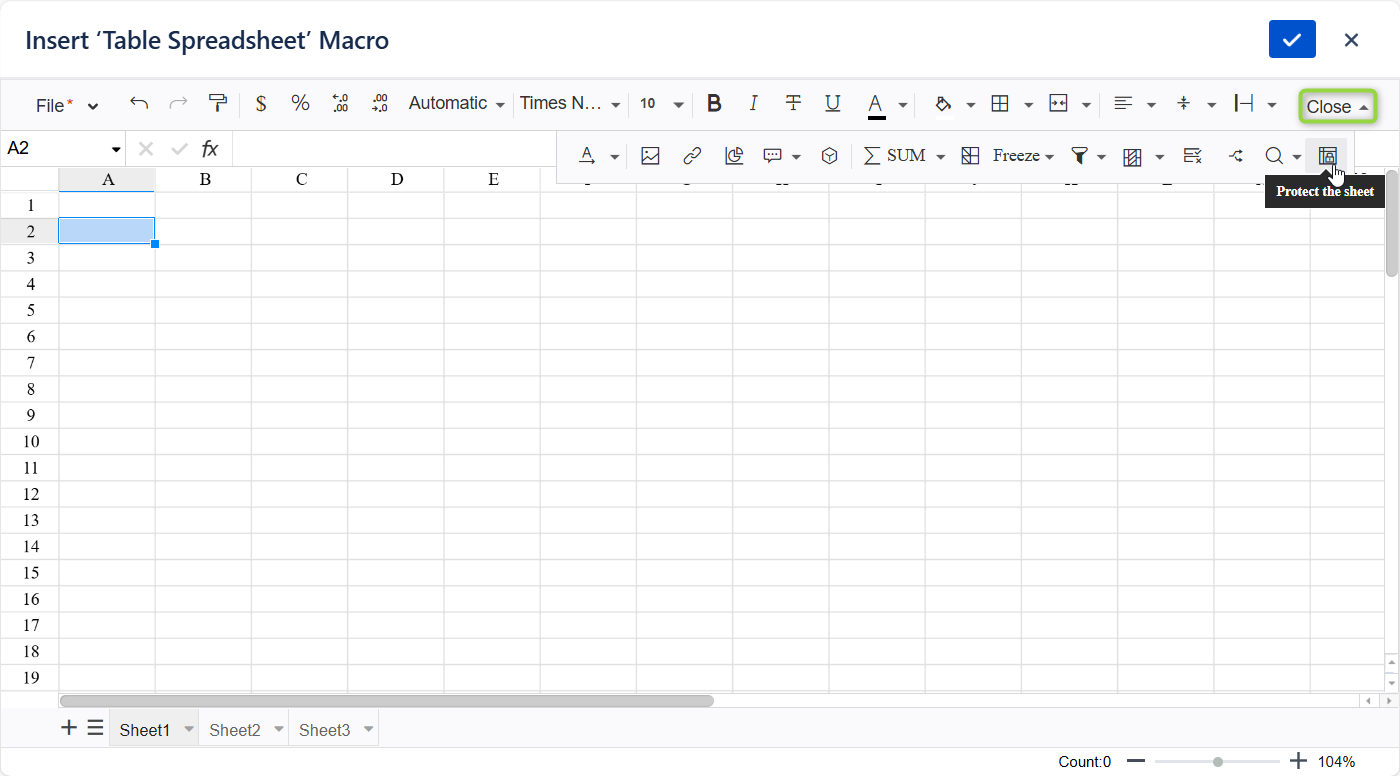Toggle bold formatting
Image resolution: width=1400 pixels, height=776 pixels.
coord(714,104)
